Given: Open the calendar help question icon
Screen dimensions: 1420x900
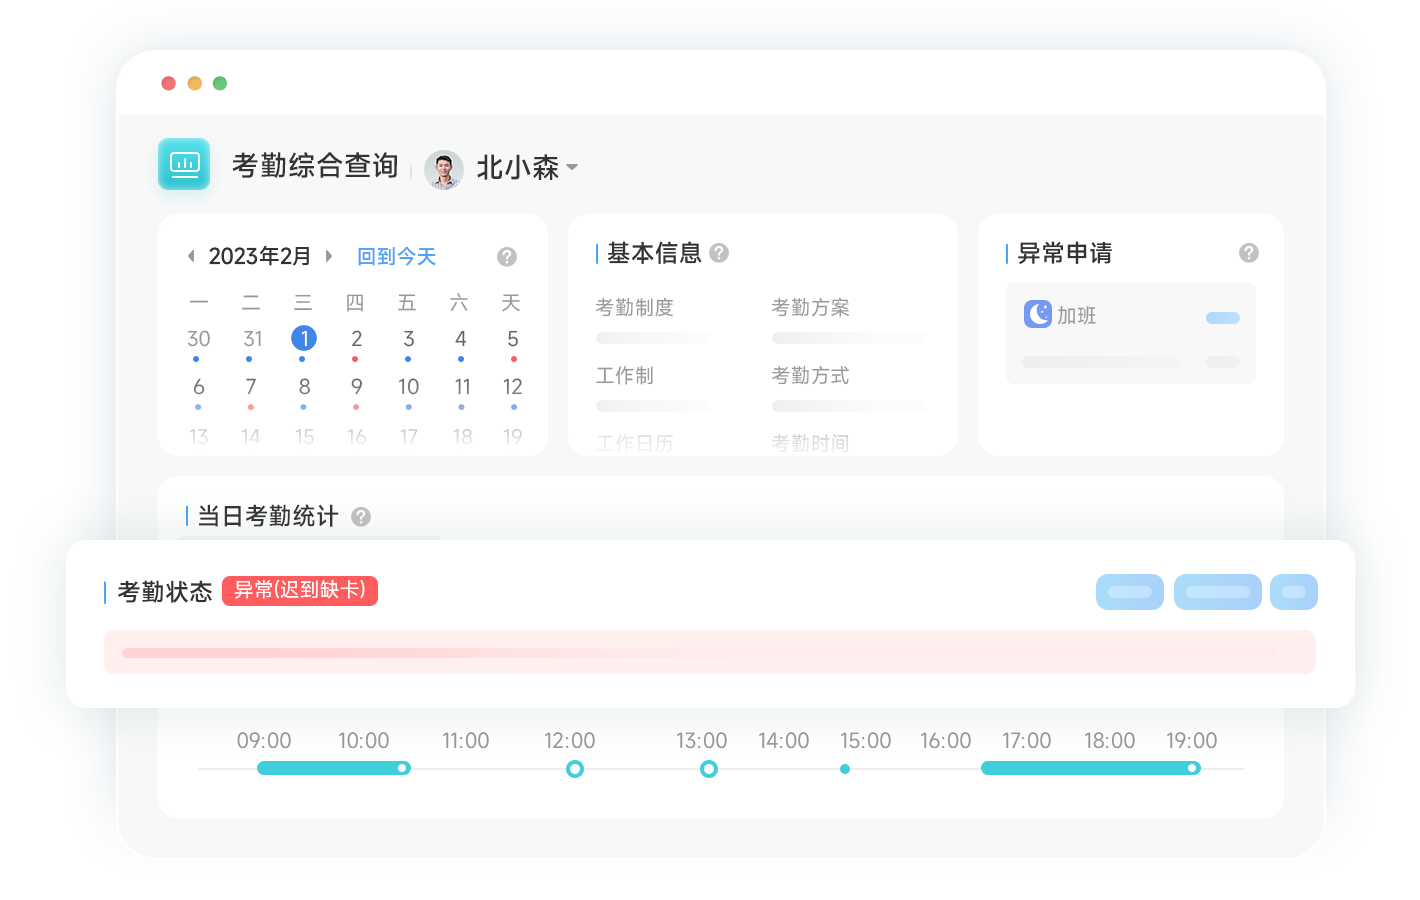Looking at the screenshot, I should [507, 257].
